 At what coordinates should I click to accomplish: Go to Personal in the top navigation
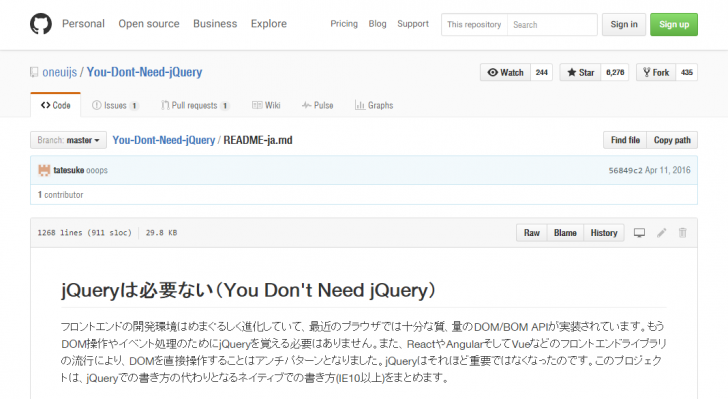[x=84, y=24]
